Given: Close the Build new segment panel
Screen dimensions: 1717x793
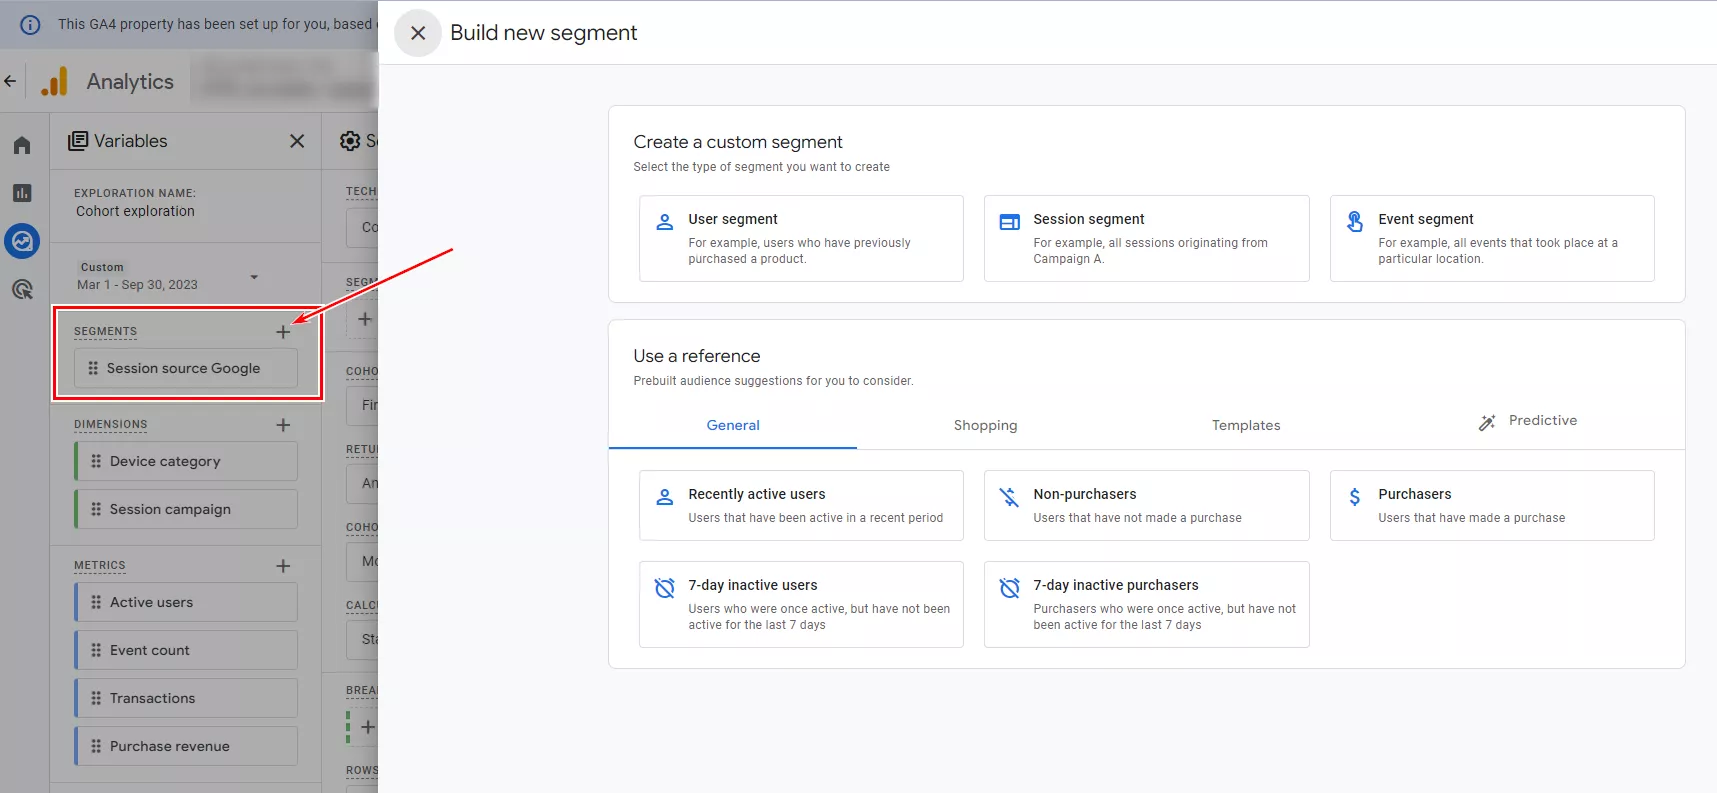Looking at the screenshot, I should coord(418,33).
